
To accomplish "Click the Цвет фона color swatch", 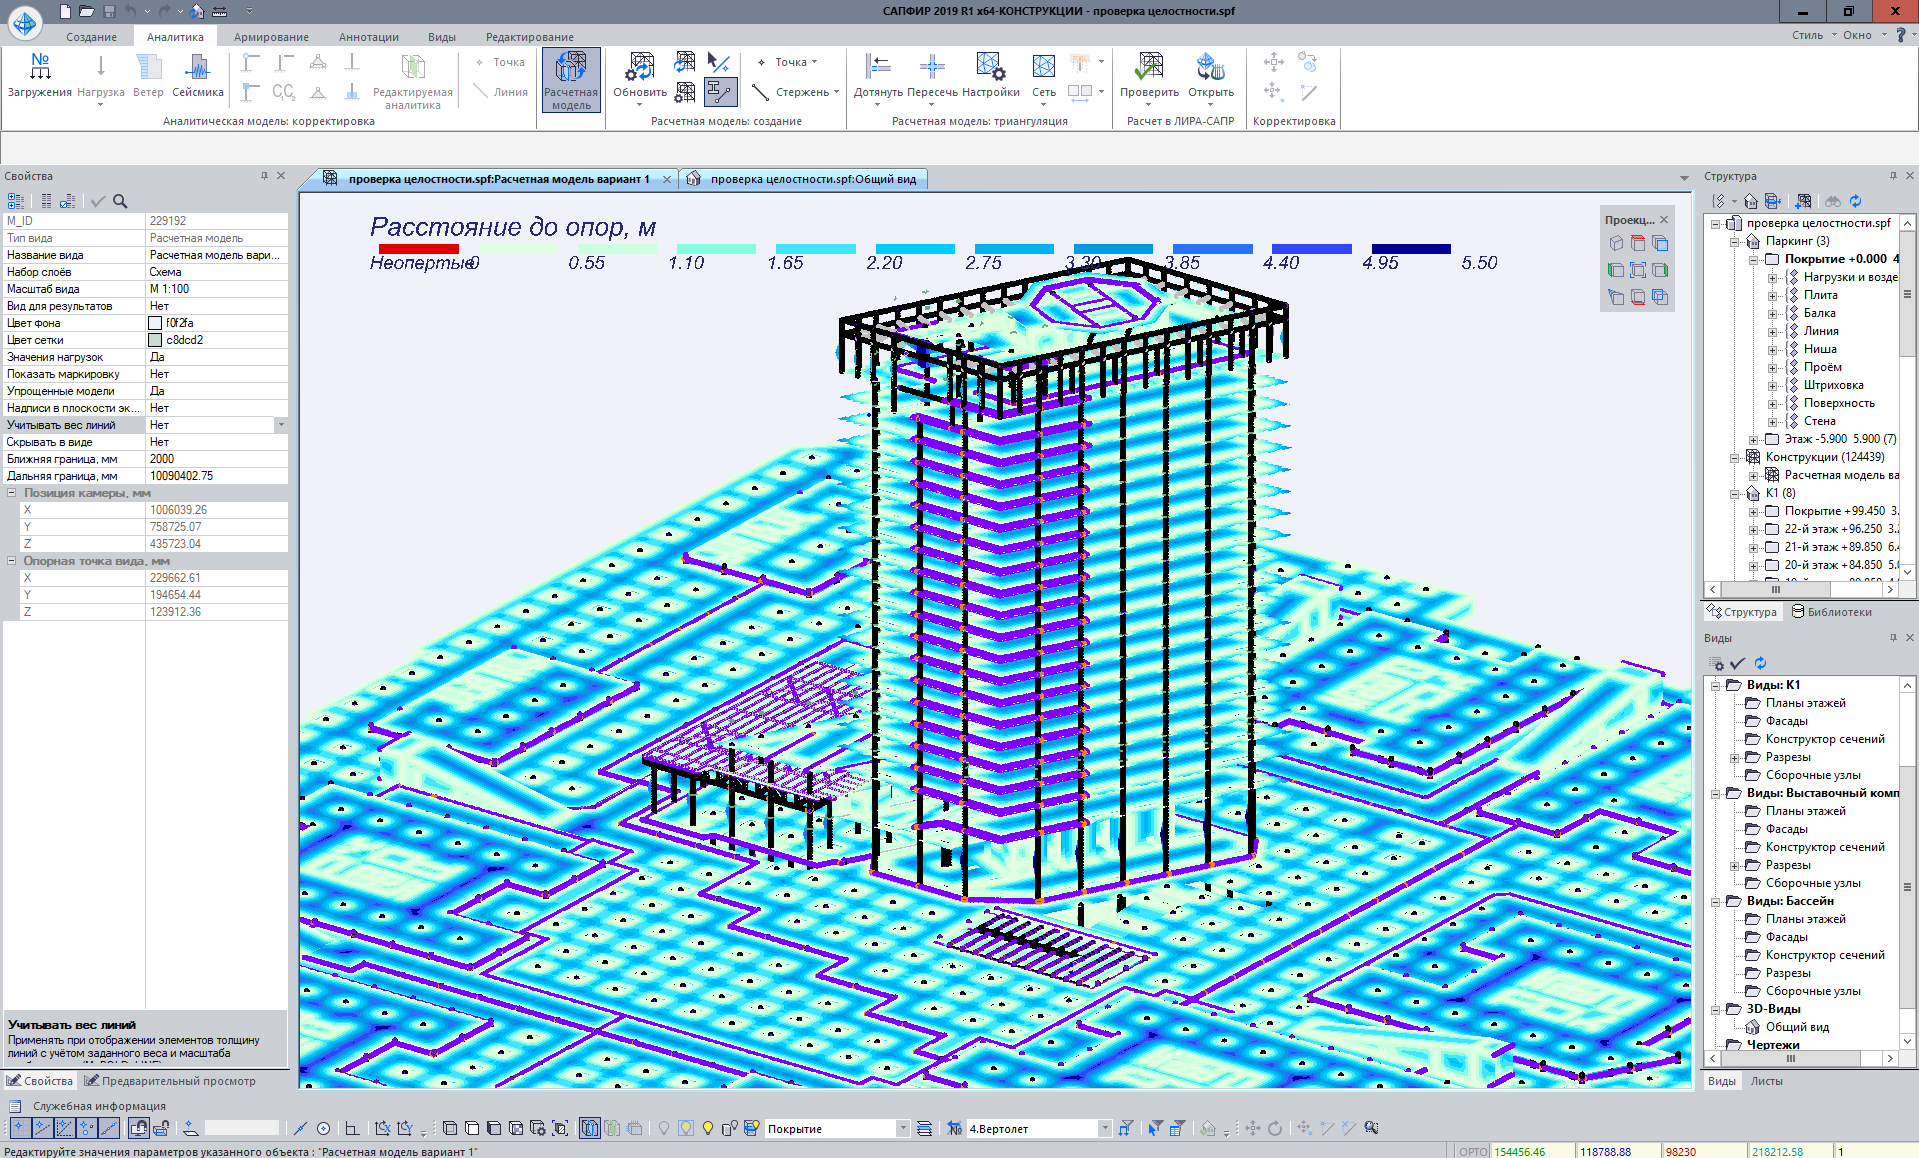I will coord(155,323).
